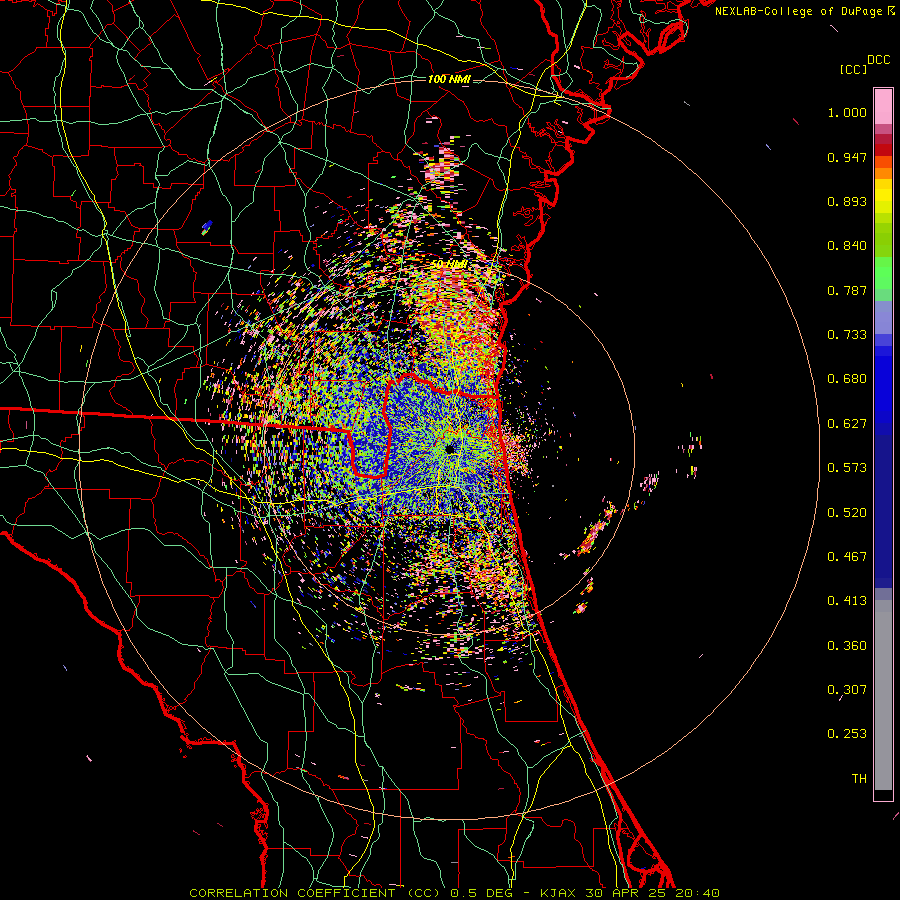Click the 0.787 color scale value
This screenshot has width=900, height=900.
tap(847, 290)
